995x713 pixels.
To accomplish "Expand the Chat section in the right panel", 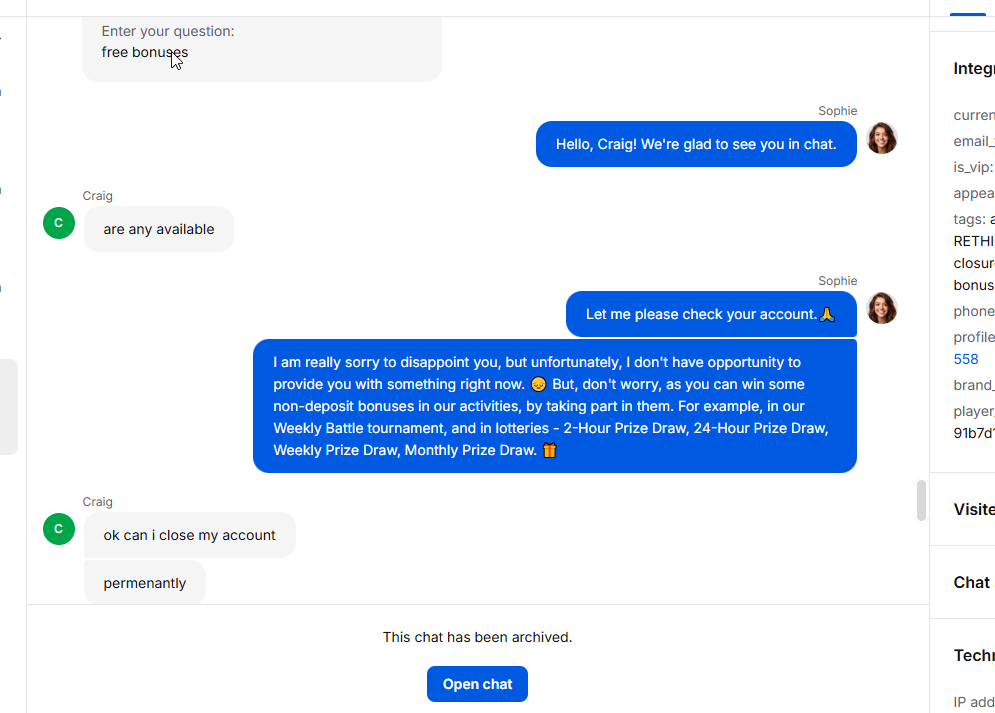I will [972, 582].
